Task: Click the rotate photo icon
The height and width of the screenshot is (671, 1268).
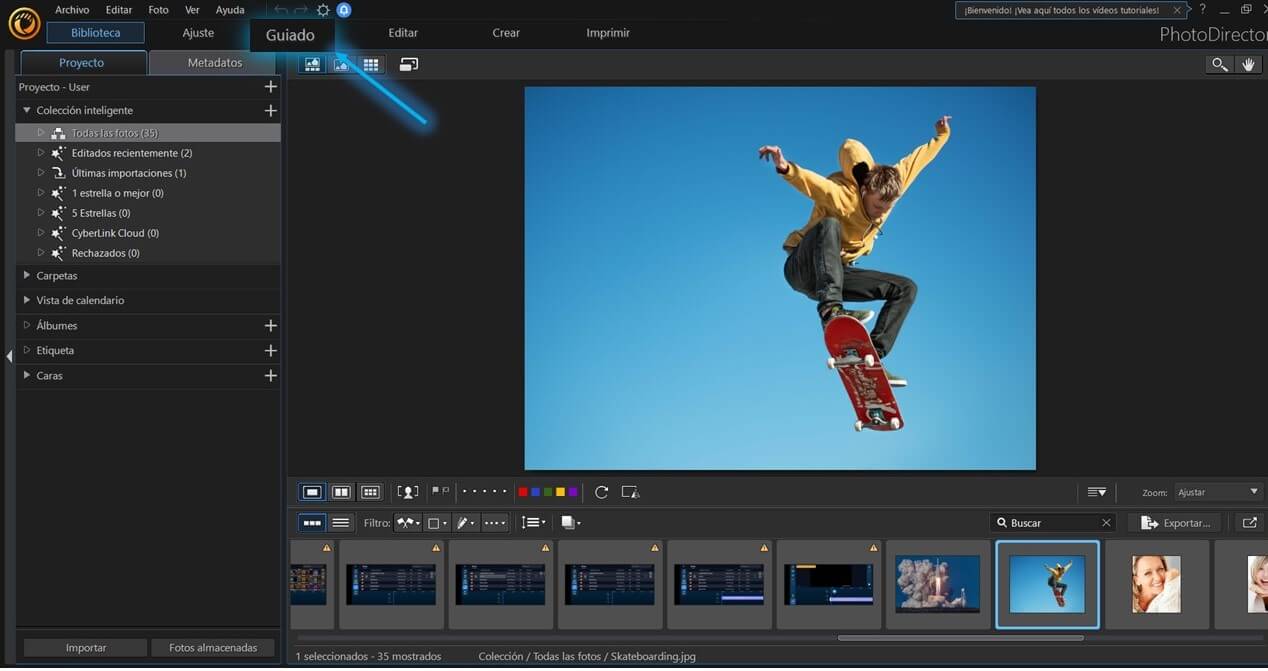Action: click(x=601, y=492)
